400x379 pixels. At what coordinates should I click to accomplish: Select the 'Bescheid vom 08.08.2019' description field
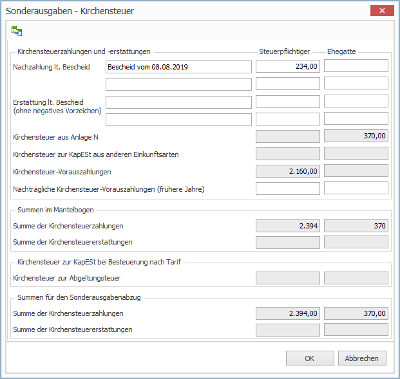tap(179, 67)
